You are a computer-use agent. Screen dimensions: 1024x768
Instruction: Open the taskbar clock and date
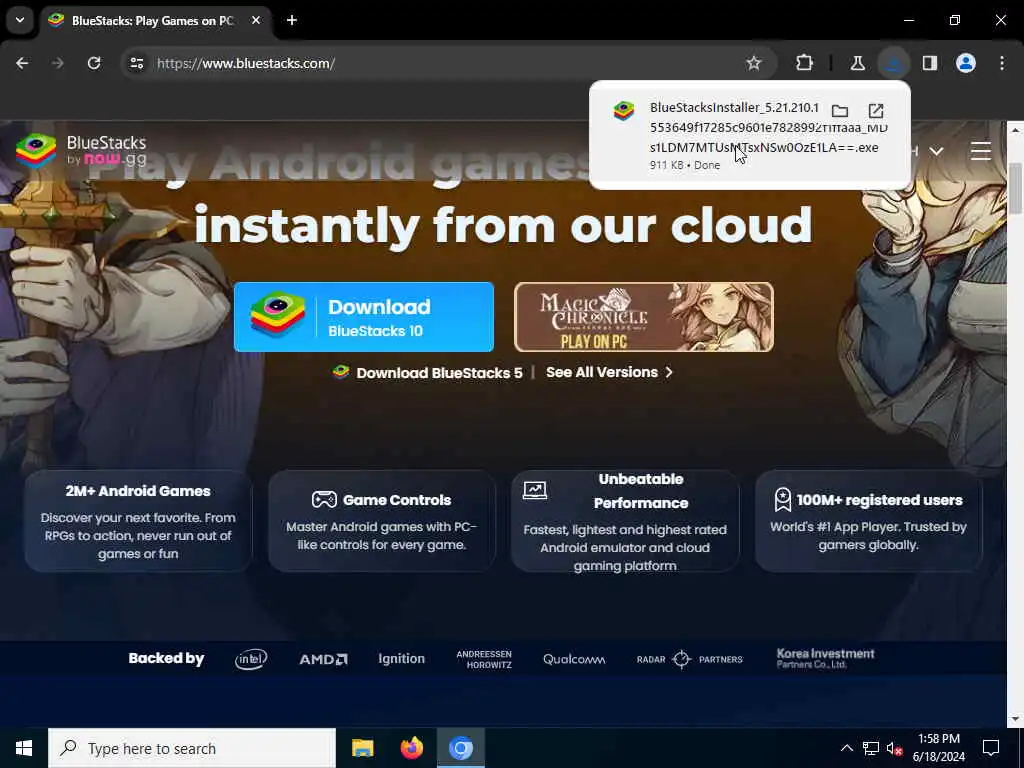coord(938,748)
